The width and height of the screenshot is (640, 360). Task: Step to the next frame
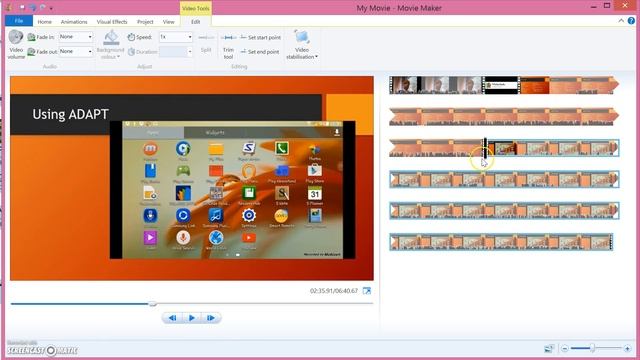(x=211, y=318)
